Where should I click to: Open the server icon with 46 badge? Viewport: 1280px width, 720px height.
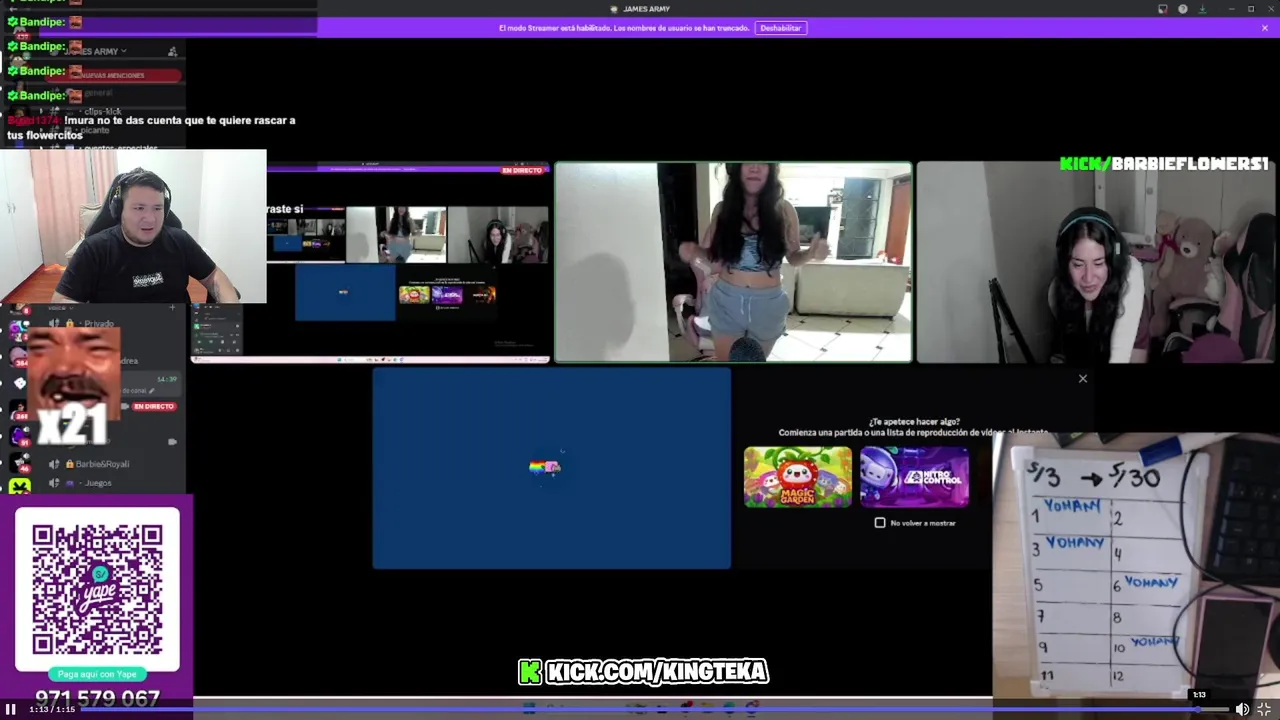pyautogui.click(x=20, y=463)
